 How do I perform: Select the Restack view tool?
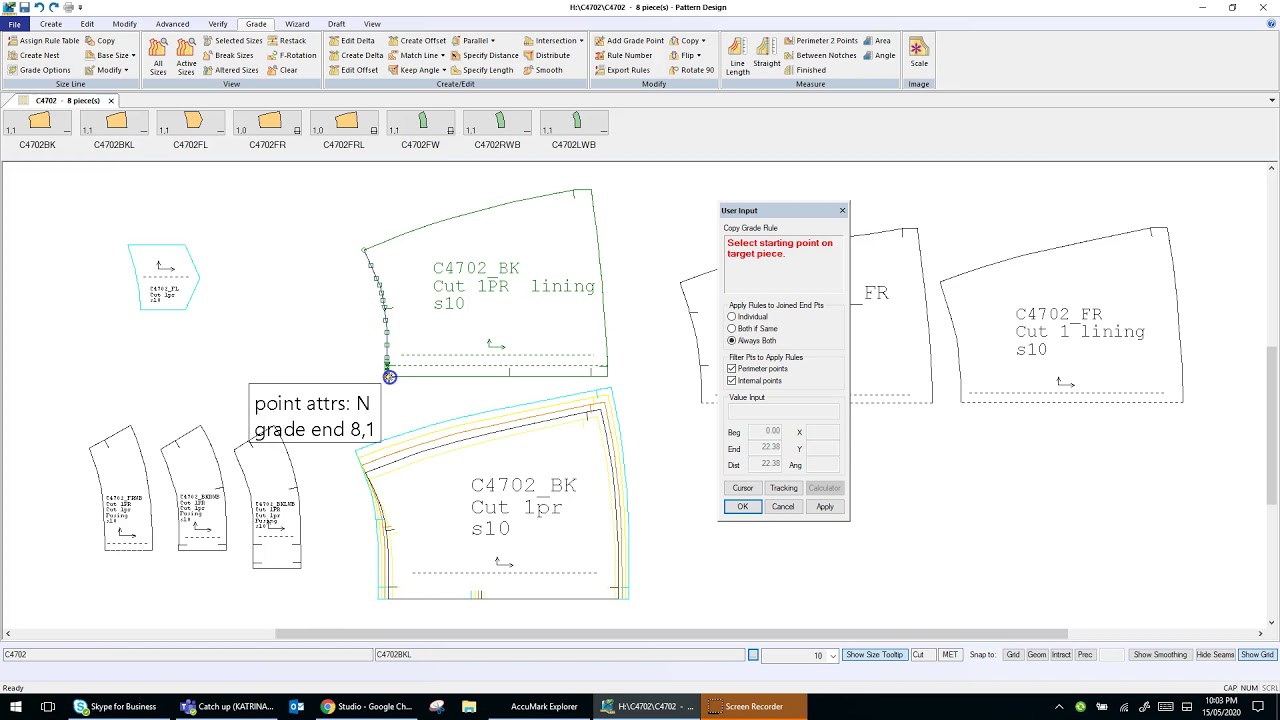(x=287, y=41)
